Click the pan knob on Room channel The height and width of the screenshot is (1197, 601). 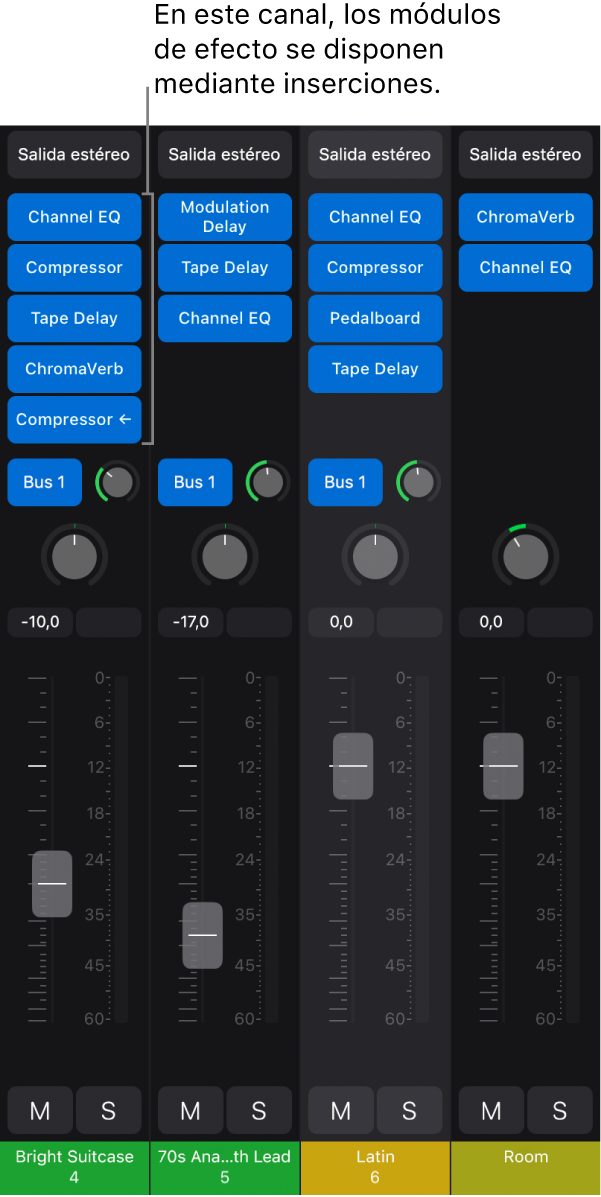point(526,557)
